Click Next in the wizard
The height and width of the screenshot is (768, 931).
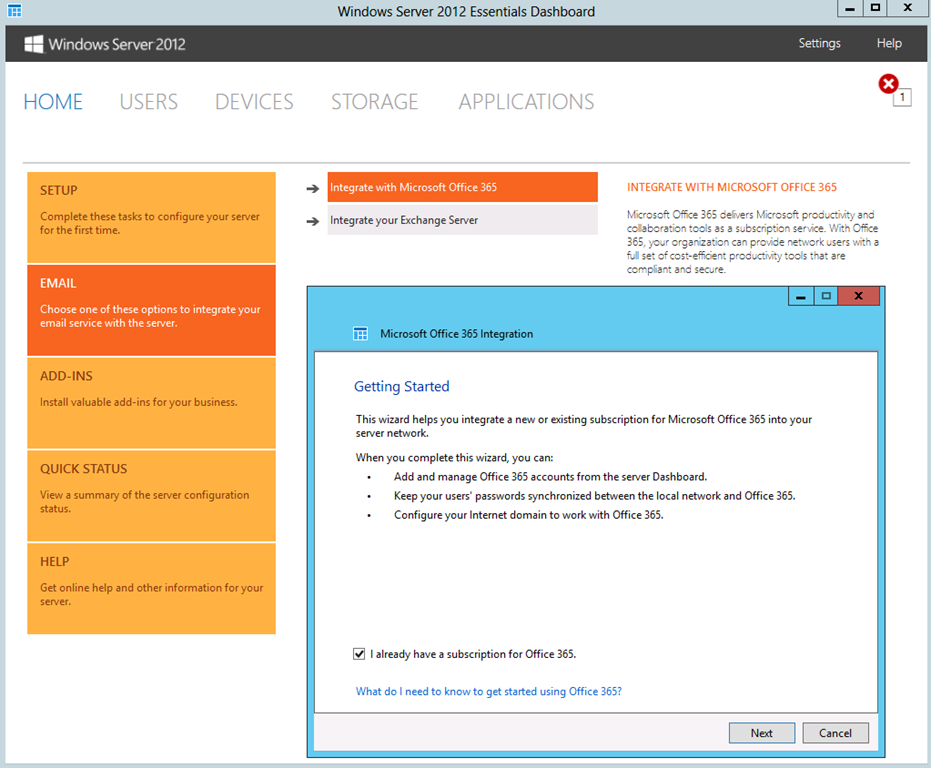pyautogui.click(x=762, y=733)
